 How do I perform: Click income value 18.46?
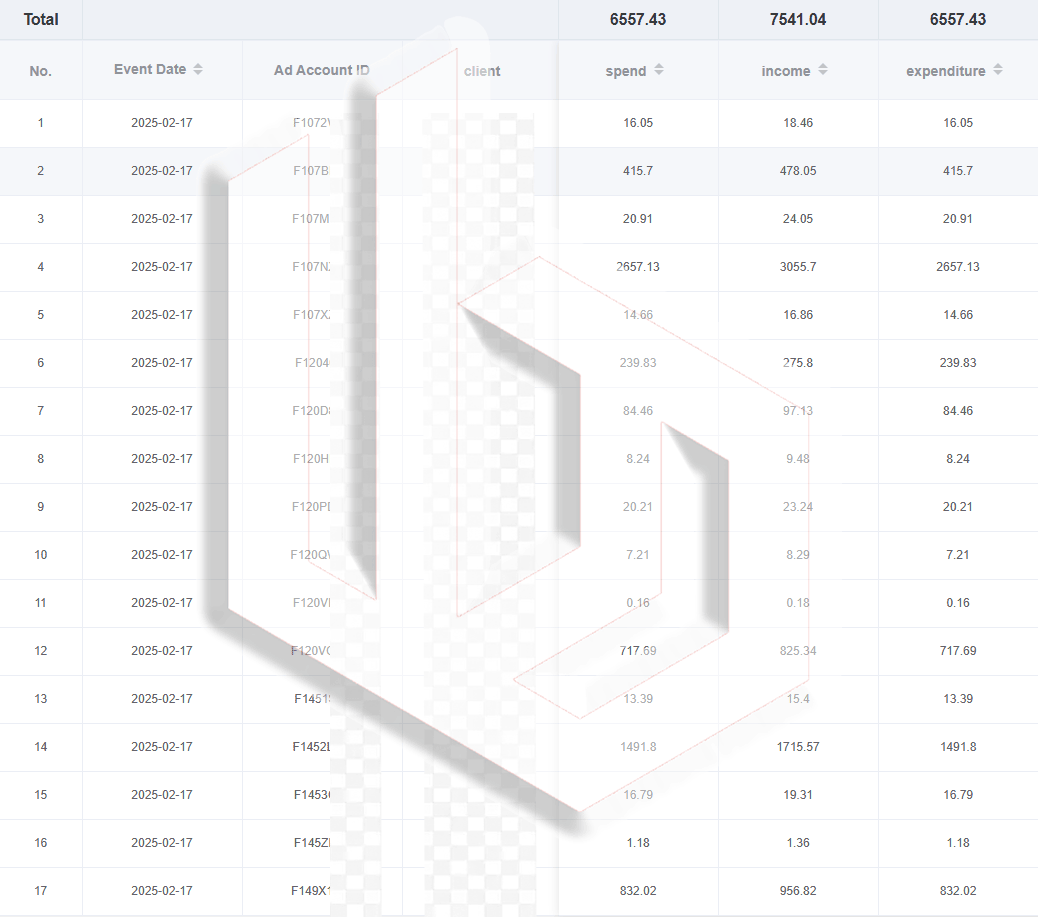pyautogui.click(x=798, y=122)
